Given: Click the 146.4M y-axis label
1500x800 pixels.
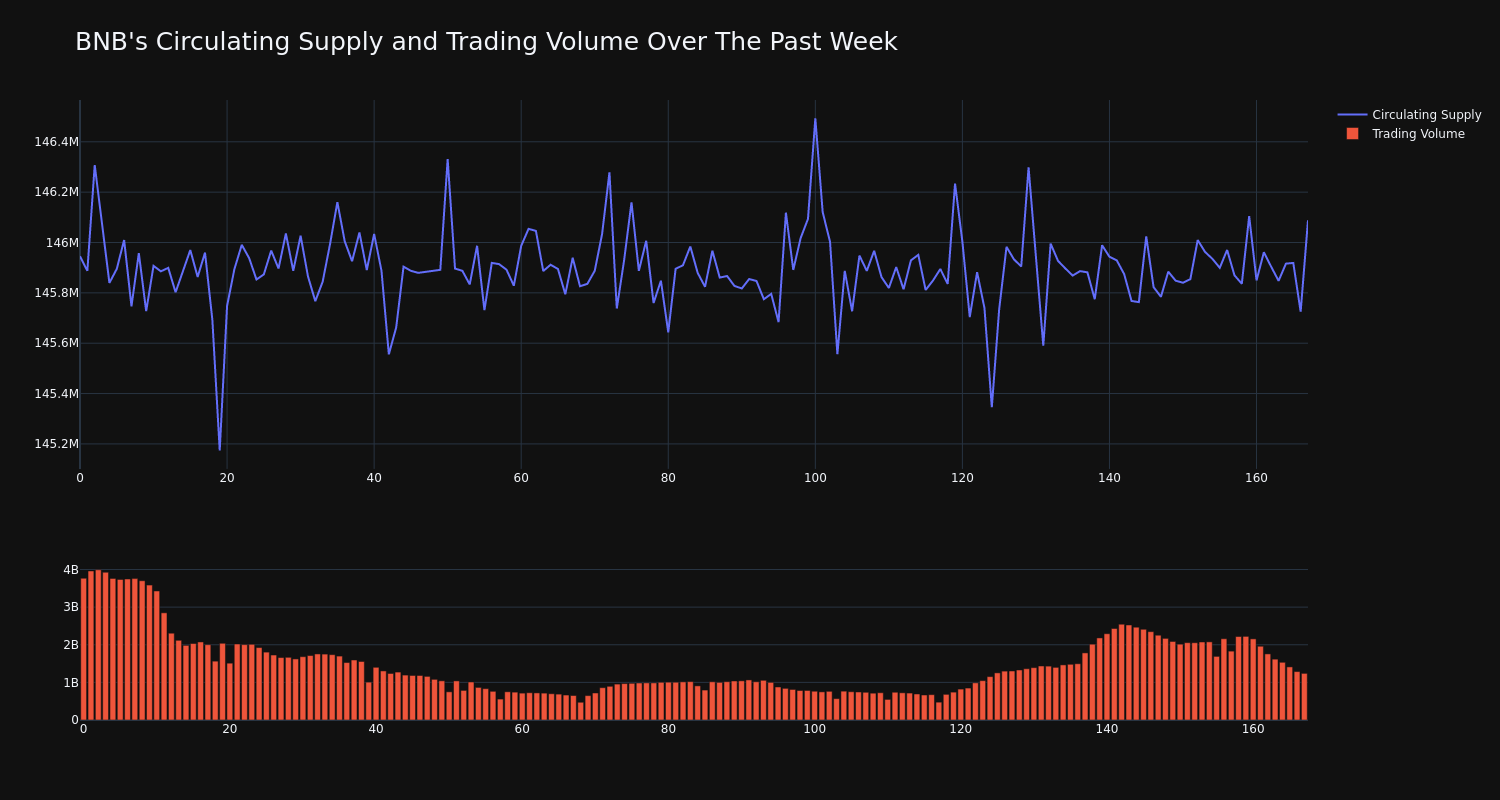Looking at the screenshot, I should coord(56,142).
